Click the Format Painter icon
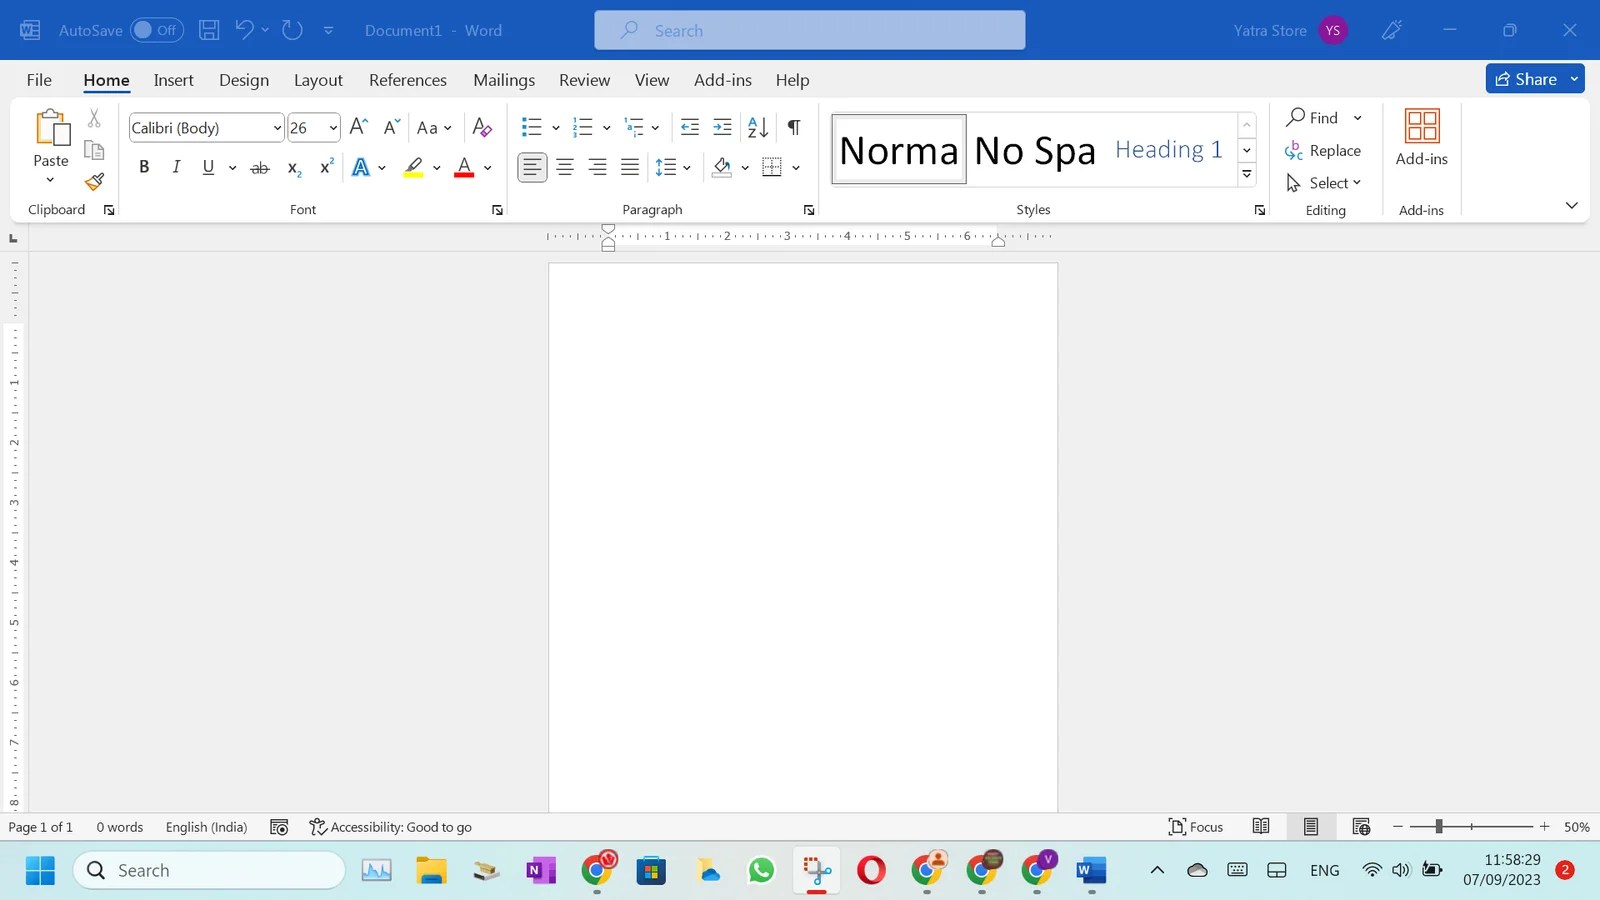The width and height of the screenshot is (1600, 900). pyautogui.click(x=93, y=182)
